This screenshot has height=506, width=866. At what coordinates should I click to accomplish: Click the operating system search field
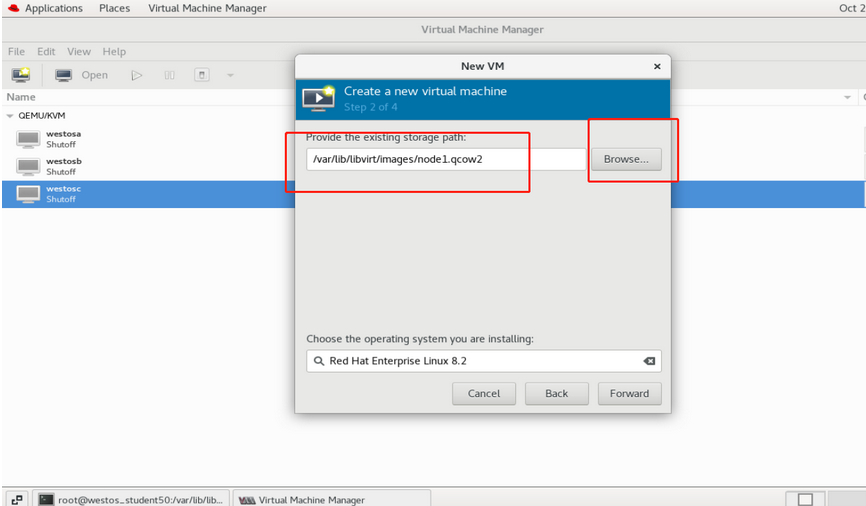(x=483, y=361)
